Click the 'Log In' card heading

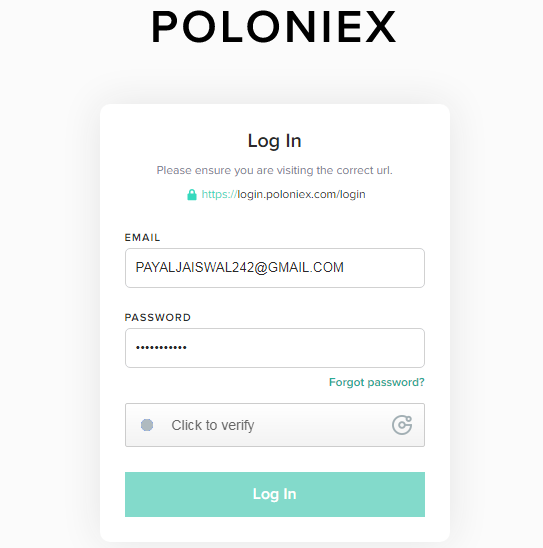[274, 141]
